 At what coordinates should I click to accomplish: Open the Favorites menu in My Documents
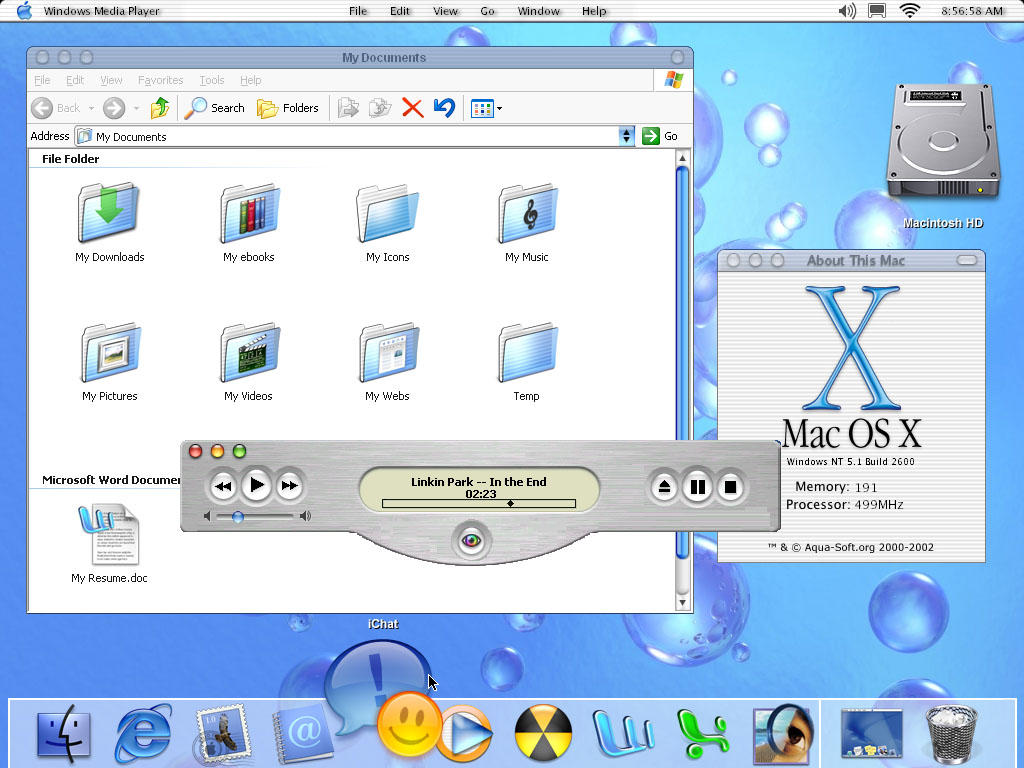160,80
